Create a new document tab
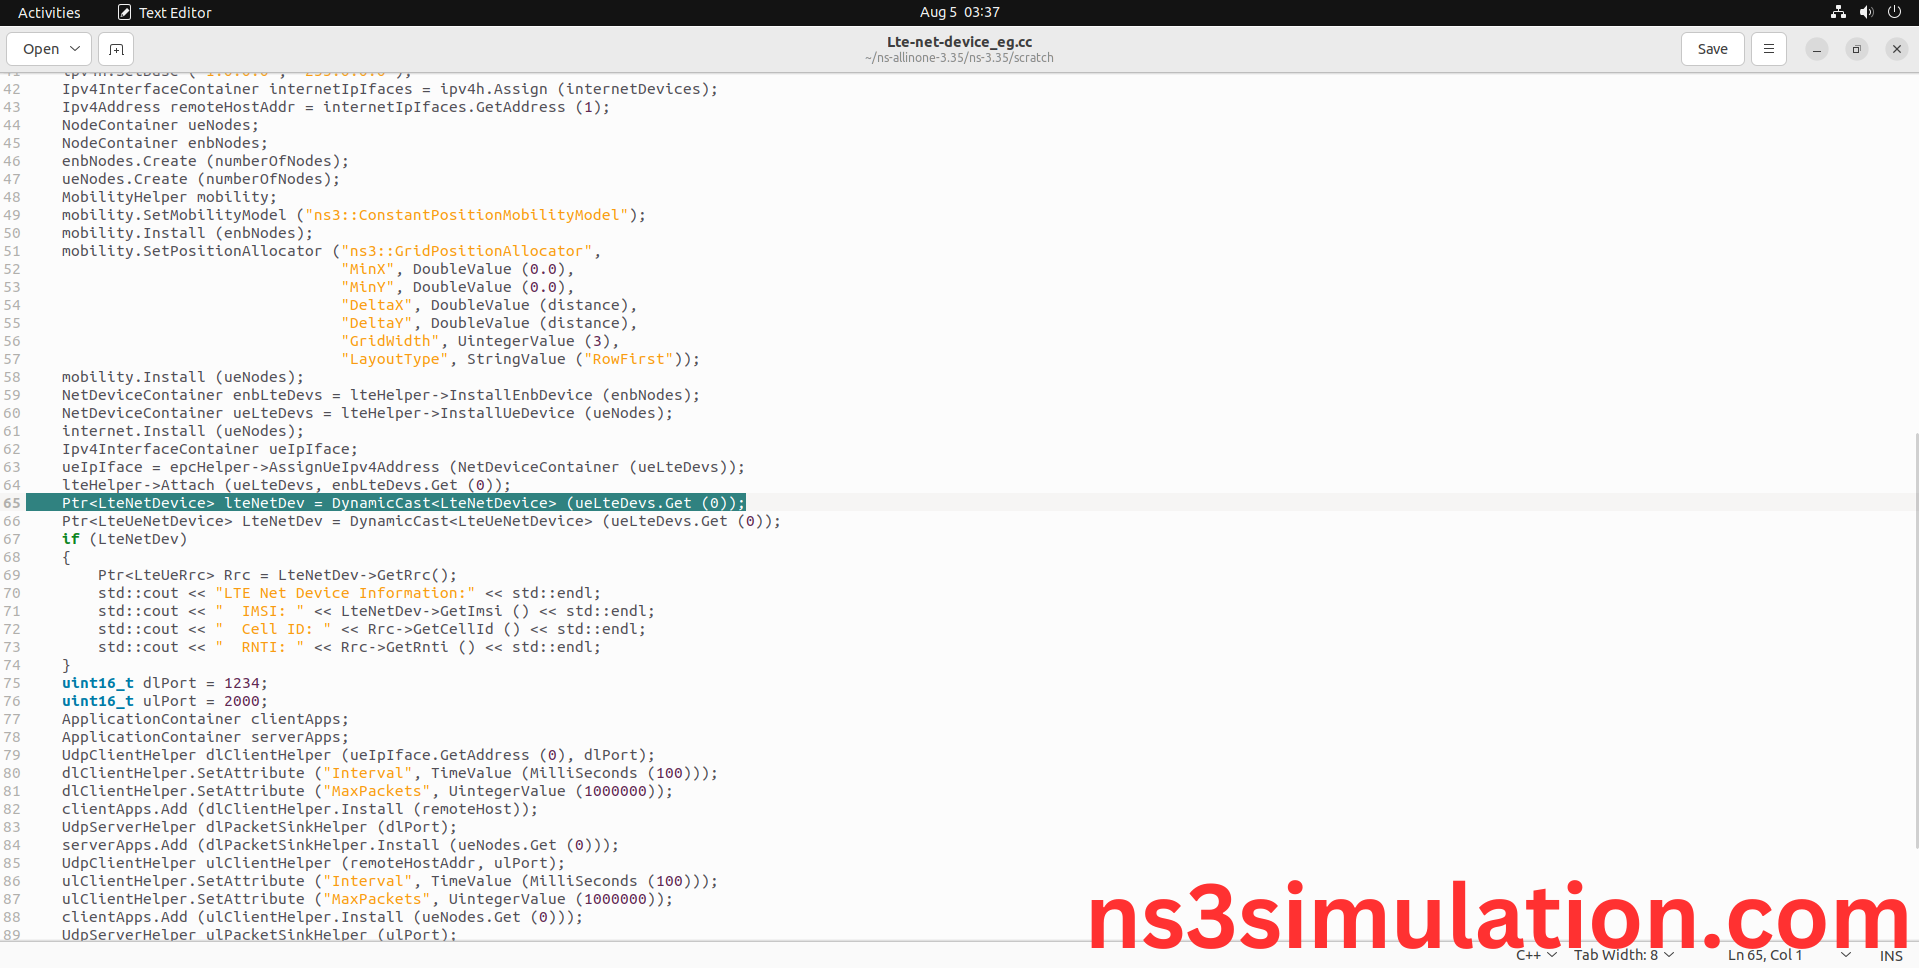The height and width of the screenshot is (968, 1919). pos(116,49)
